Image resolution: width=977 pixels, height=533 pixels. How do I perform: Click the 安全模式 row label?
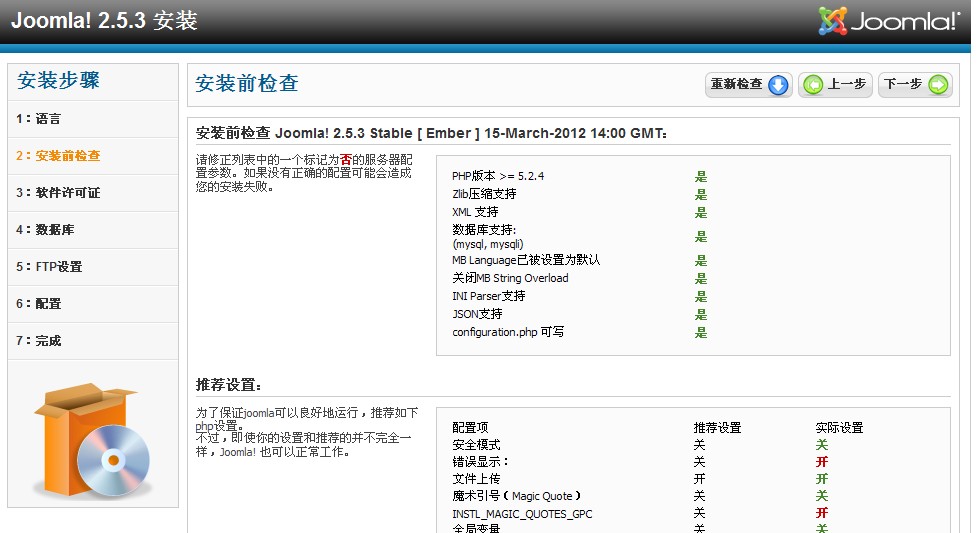tap(476, 444)
